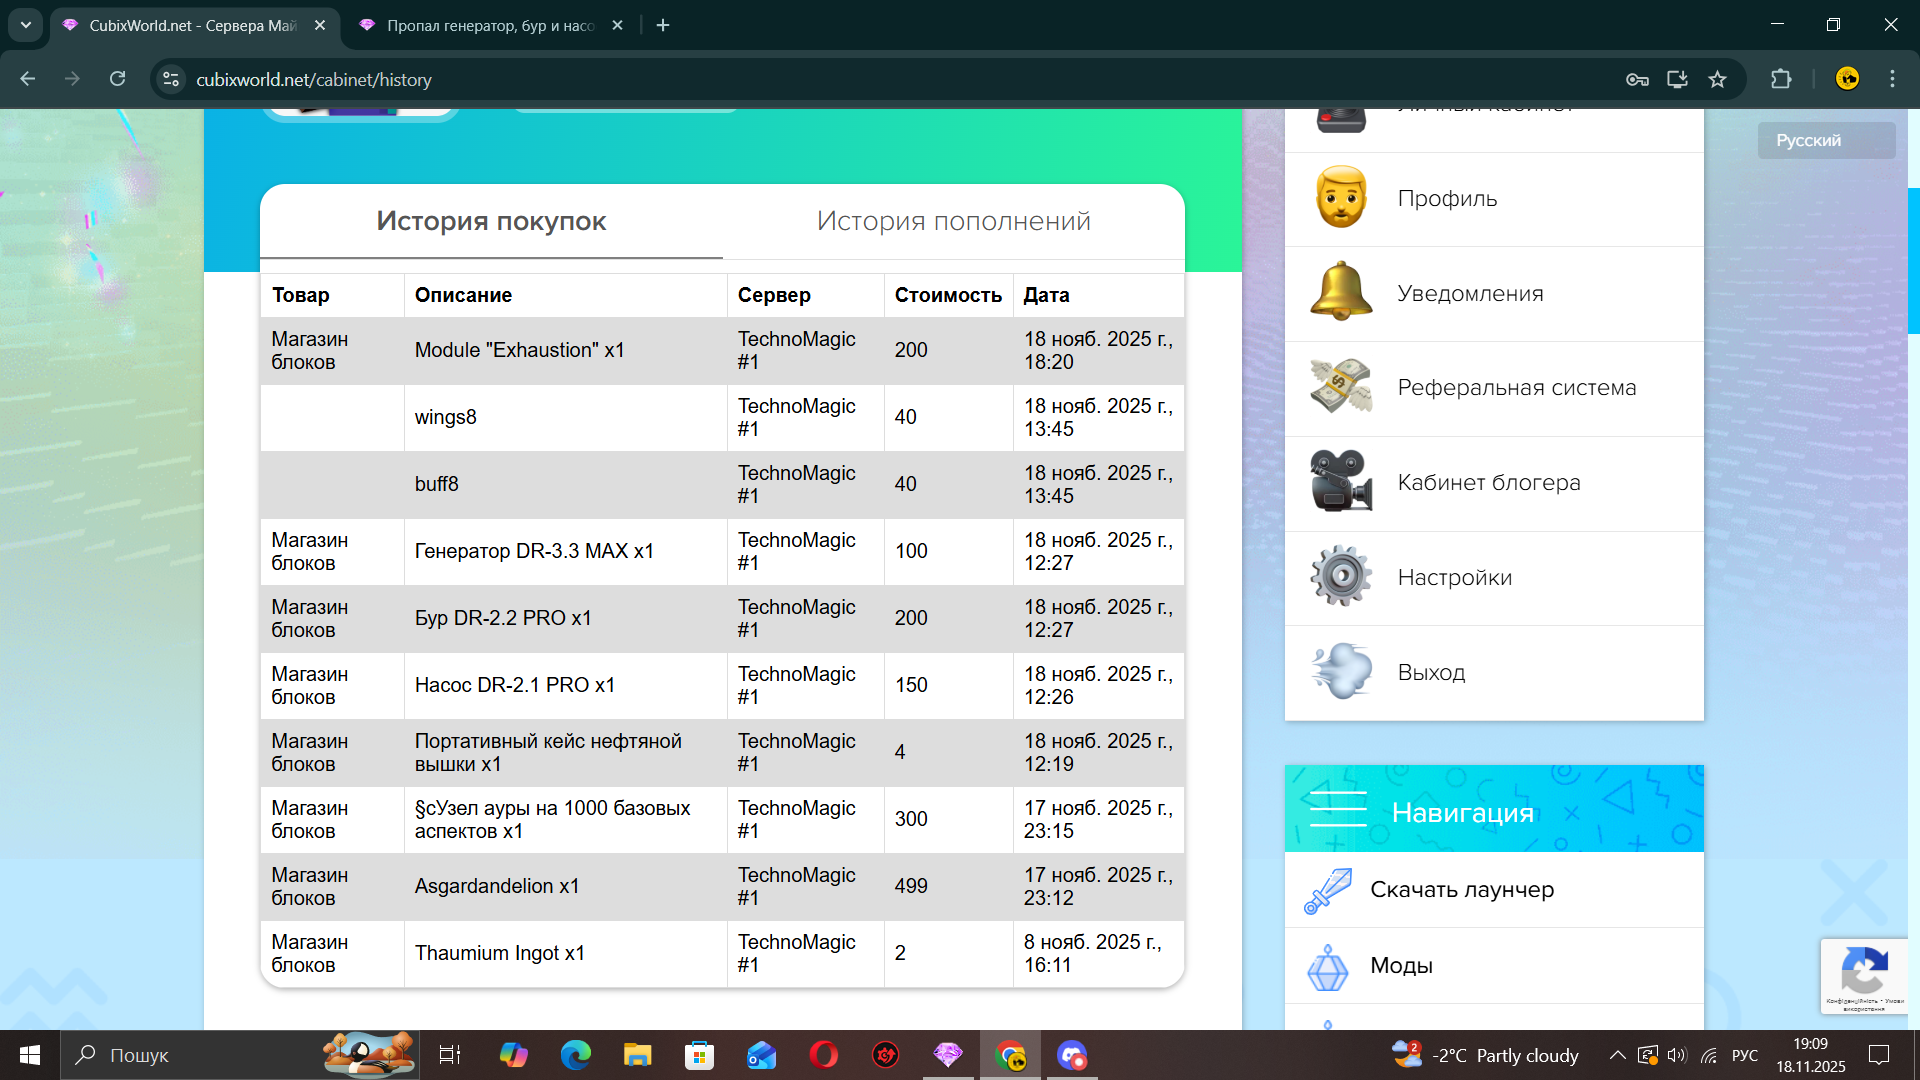Click the Выход logout link
The width and height of the screenshot is (1920, 1080).
coord(1431,672)
